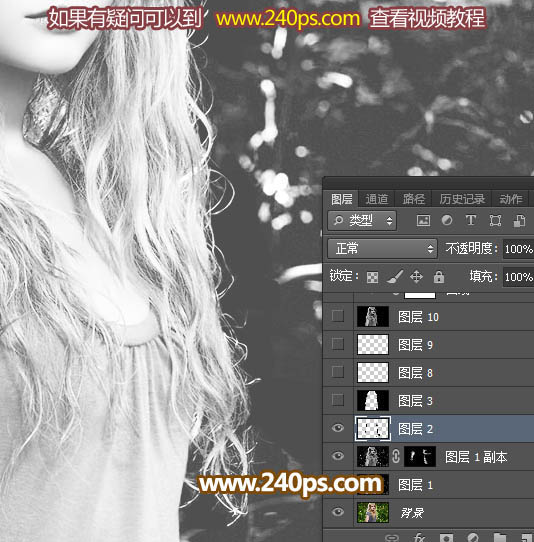
Task: Filter layers by shape layer icon
Action: (495, 221)
